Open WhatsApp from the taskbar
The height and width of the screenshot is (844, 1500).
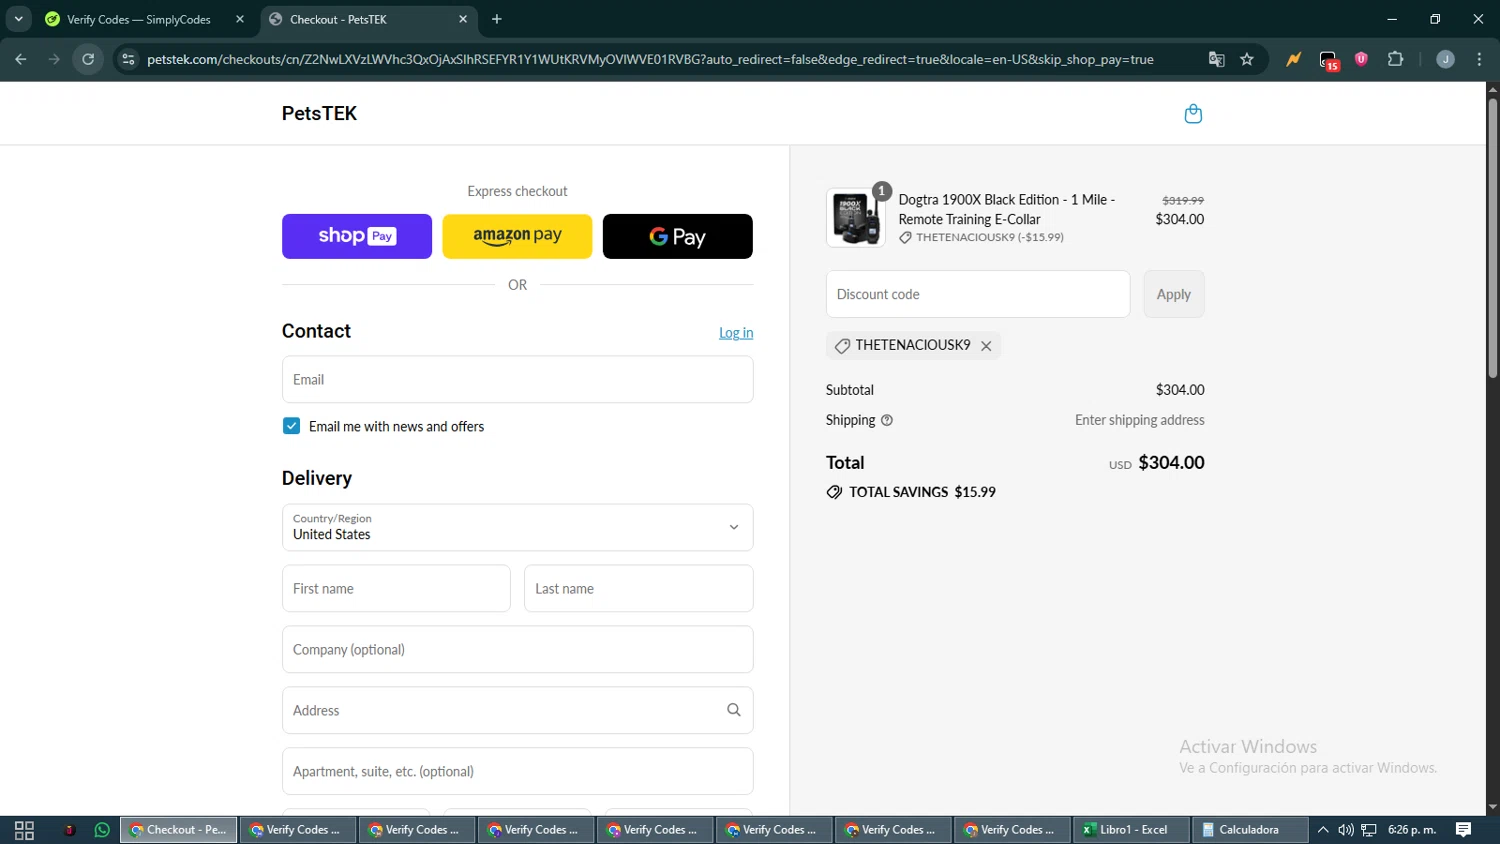coord(102,830)
